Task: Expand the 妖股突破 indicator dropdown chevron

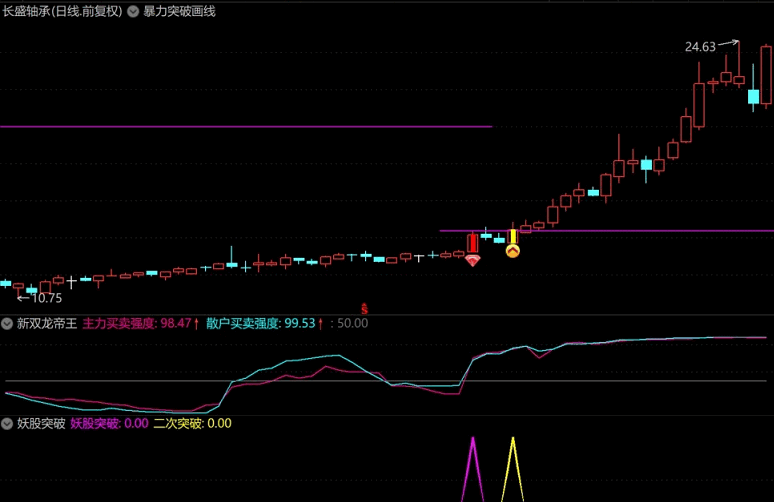Action: click(7, 424)
